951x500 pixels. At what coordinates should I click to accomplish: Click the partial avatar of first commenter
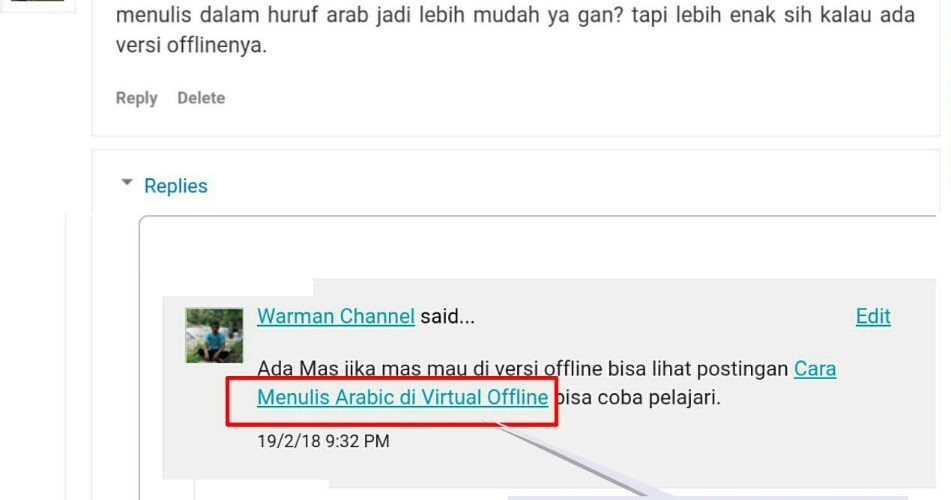point(37,1)
